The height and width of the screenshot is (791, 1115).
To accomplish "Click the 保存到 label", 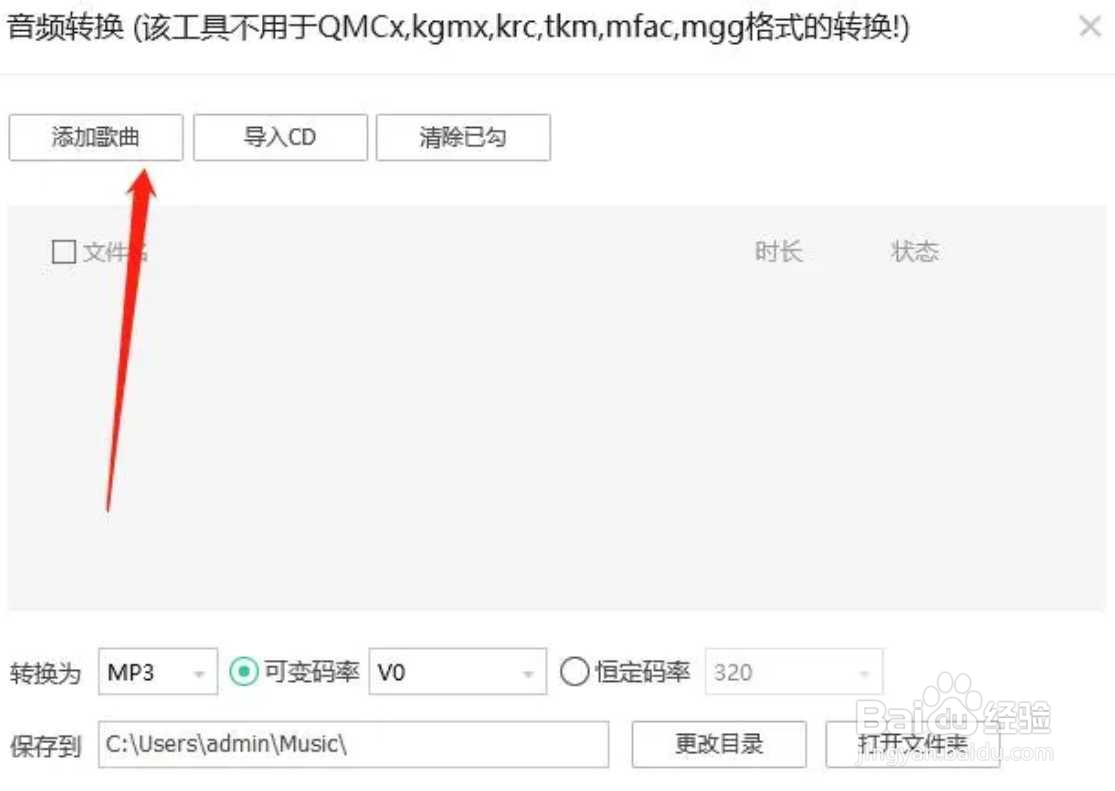I will click(46, 746).
